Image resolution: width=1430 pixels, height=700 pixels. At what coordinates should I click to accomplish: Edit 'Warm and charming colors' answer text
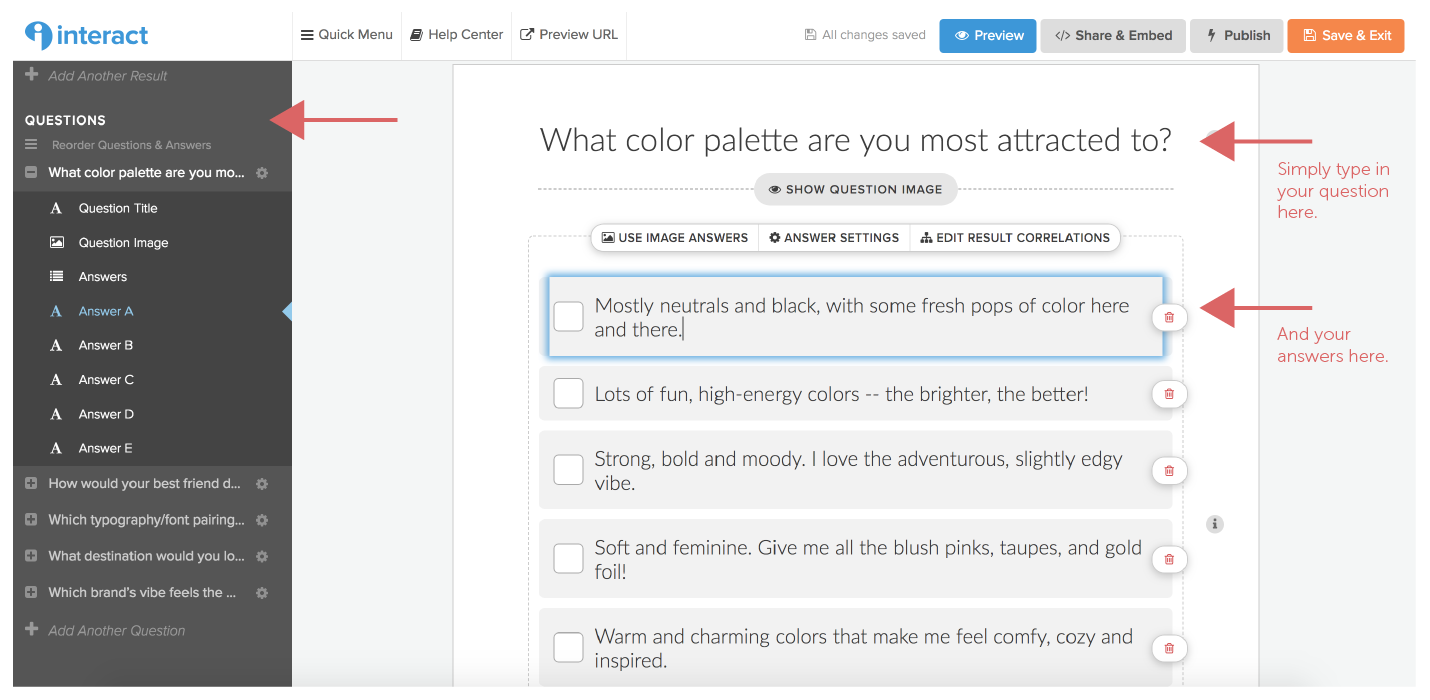click(x=863, y=648)
